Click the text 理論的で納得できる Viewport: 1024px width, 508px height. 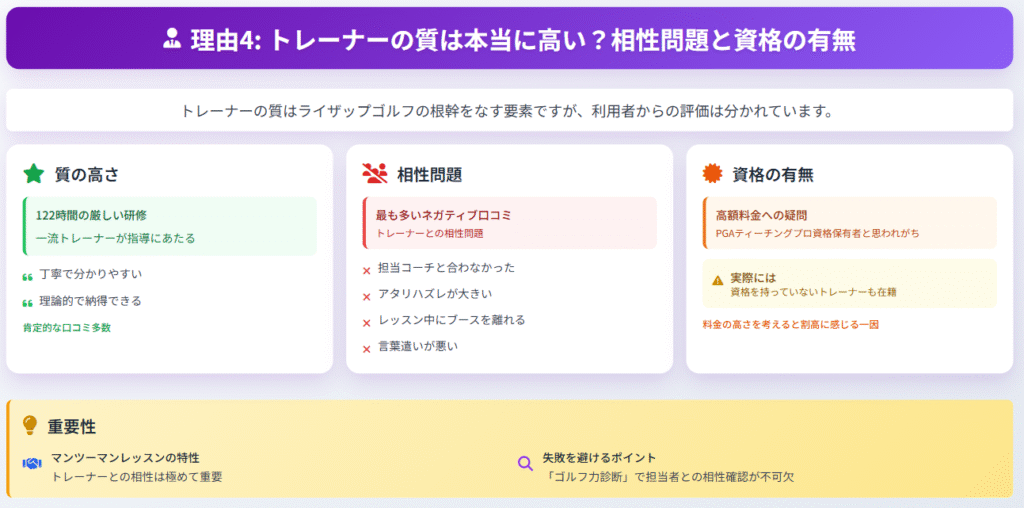coord(91,300)
